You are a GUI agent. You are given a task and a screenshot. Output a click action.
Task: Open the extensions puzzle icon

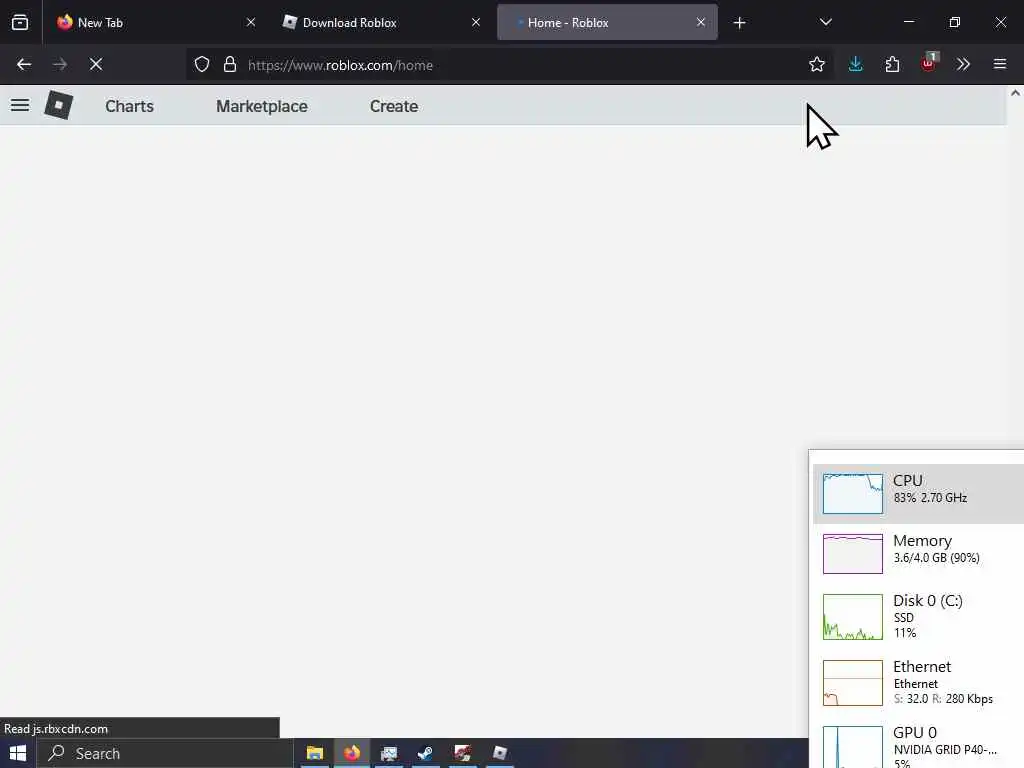pos(892,64)
